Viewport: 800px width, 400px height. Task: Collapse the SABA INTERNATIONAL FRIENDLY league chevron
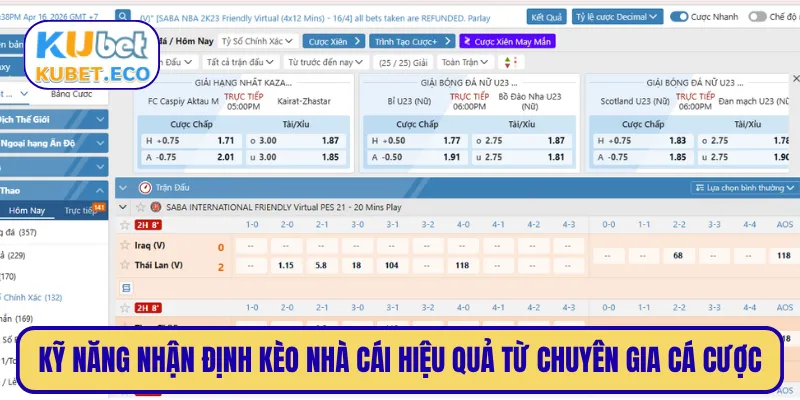(x=122, y=207)
